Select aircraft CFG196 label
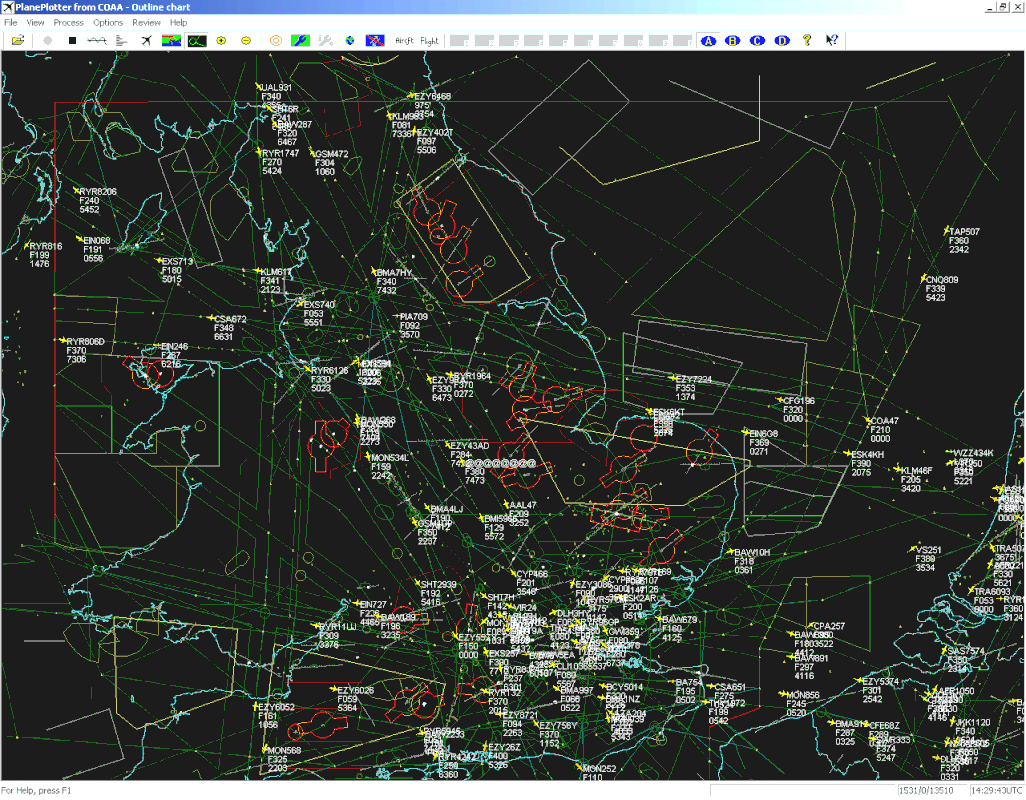This screenshot has width=1026, height=800. (799, 401)
